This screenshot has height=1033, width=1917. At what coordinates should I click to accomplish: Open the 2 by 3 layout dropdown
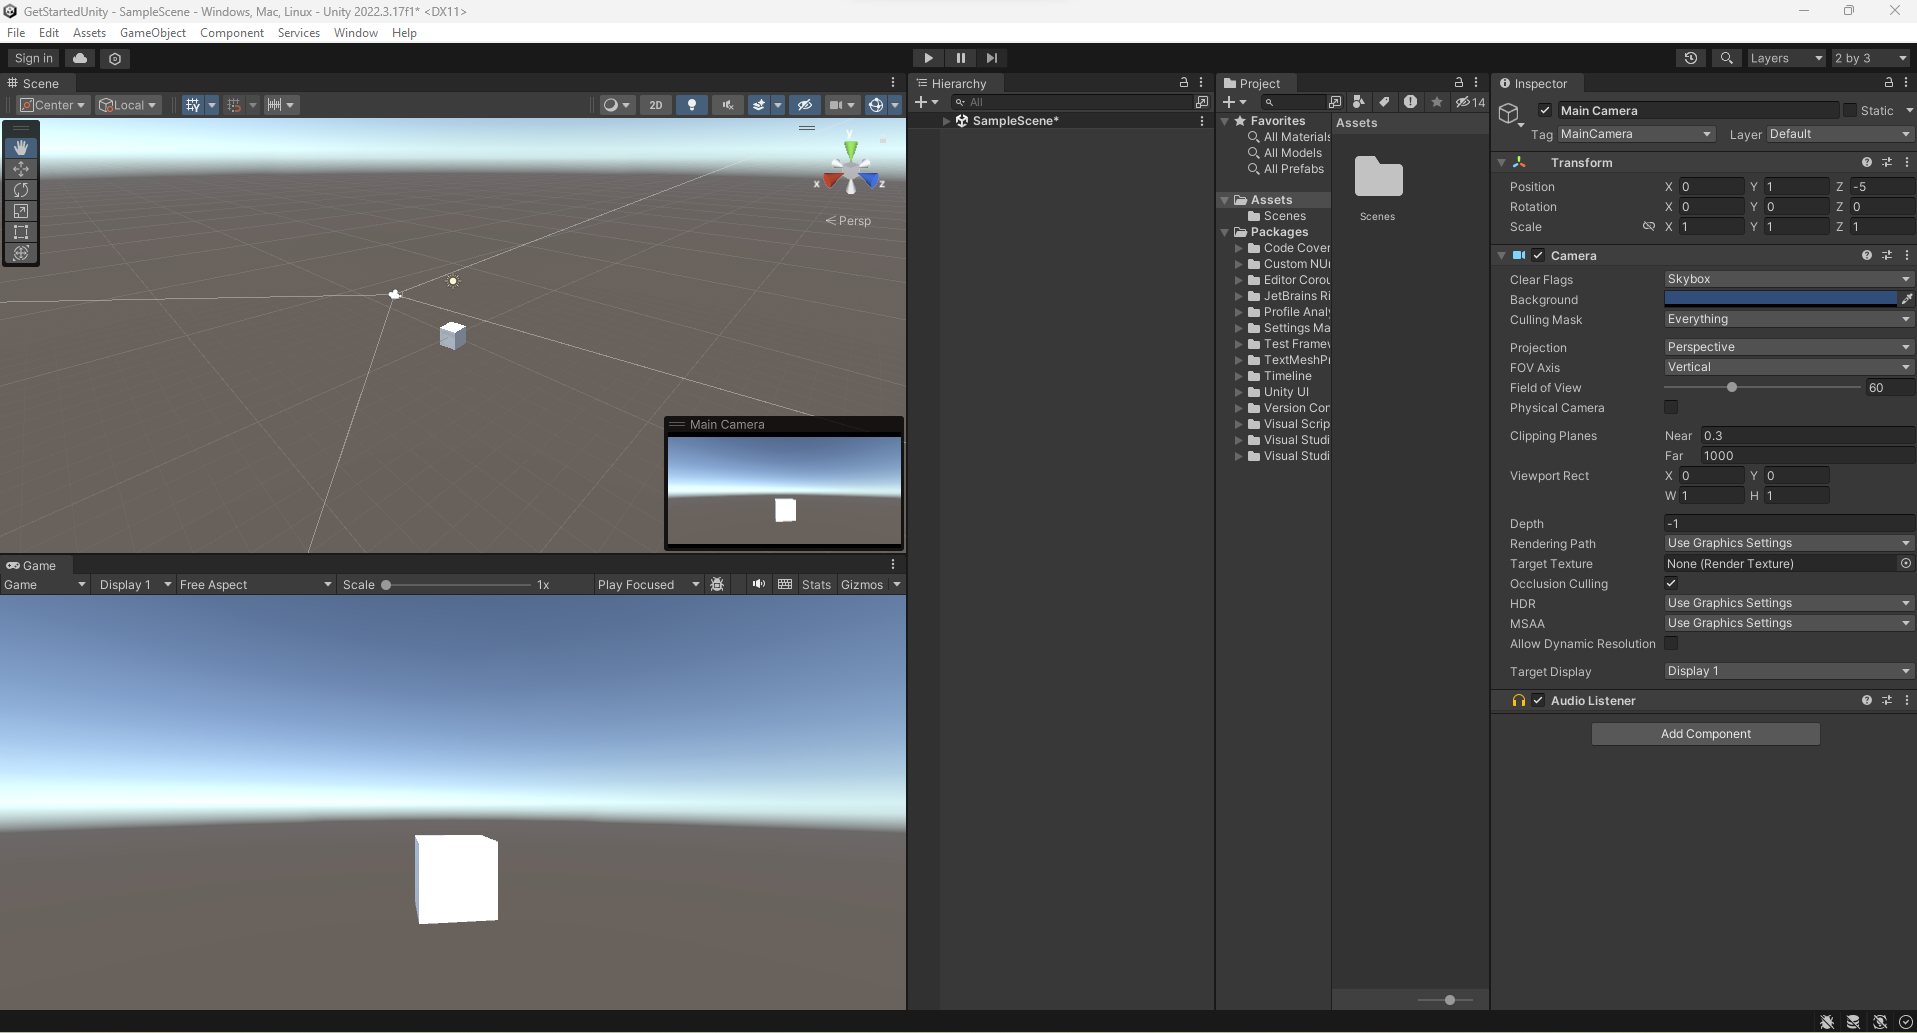click(1871, 58)
